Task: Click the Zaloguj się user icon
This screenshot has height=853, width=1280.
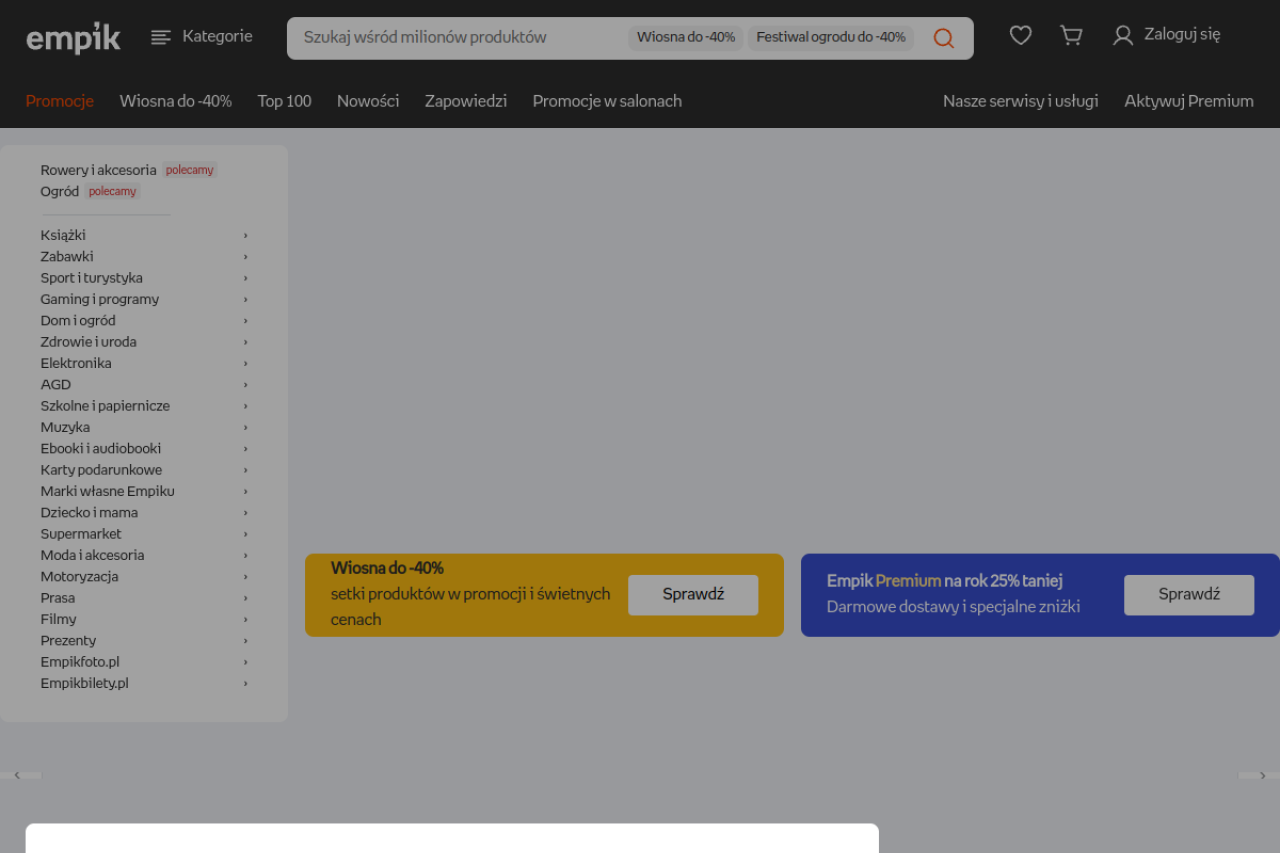Action: click(1123, 36)
